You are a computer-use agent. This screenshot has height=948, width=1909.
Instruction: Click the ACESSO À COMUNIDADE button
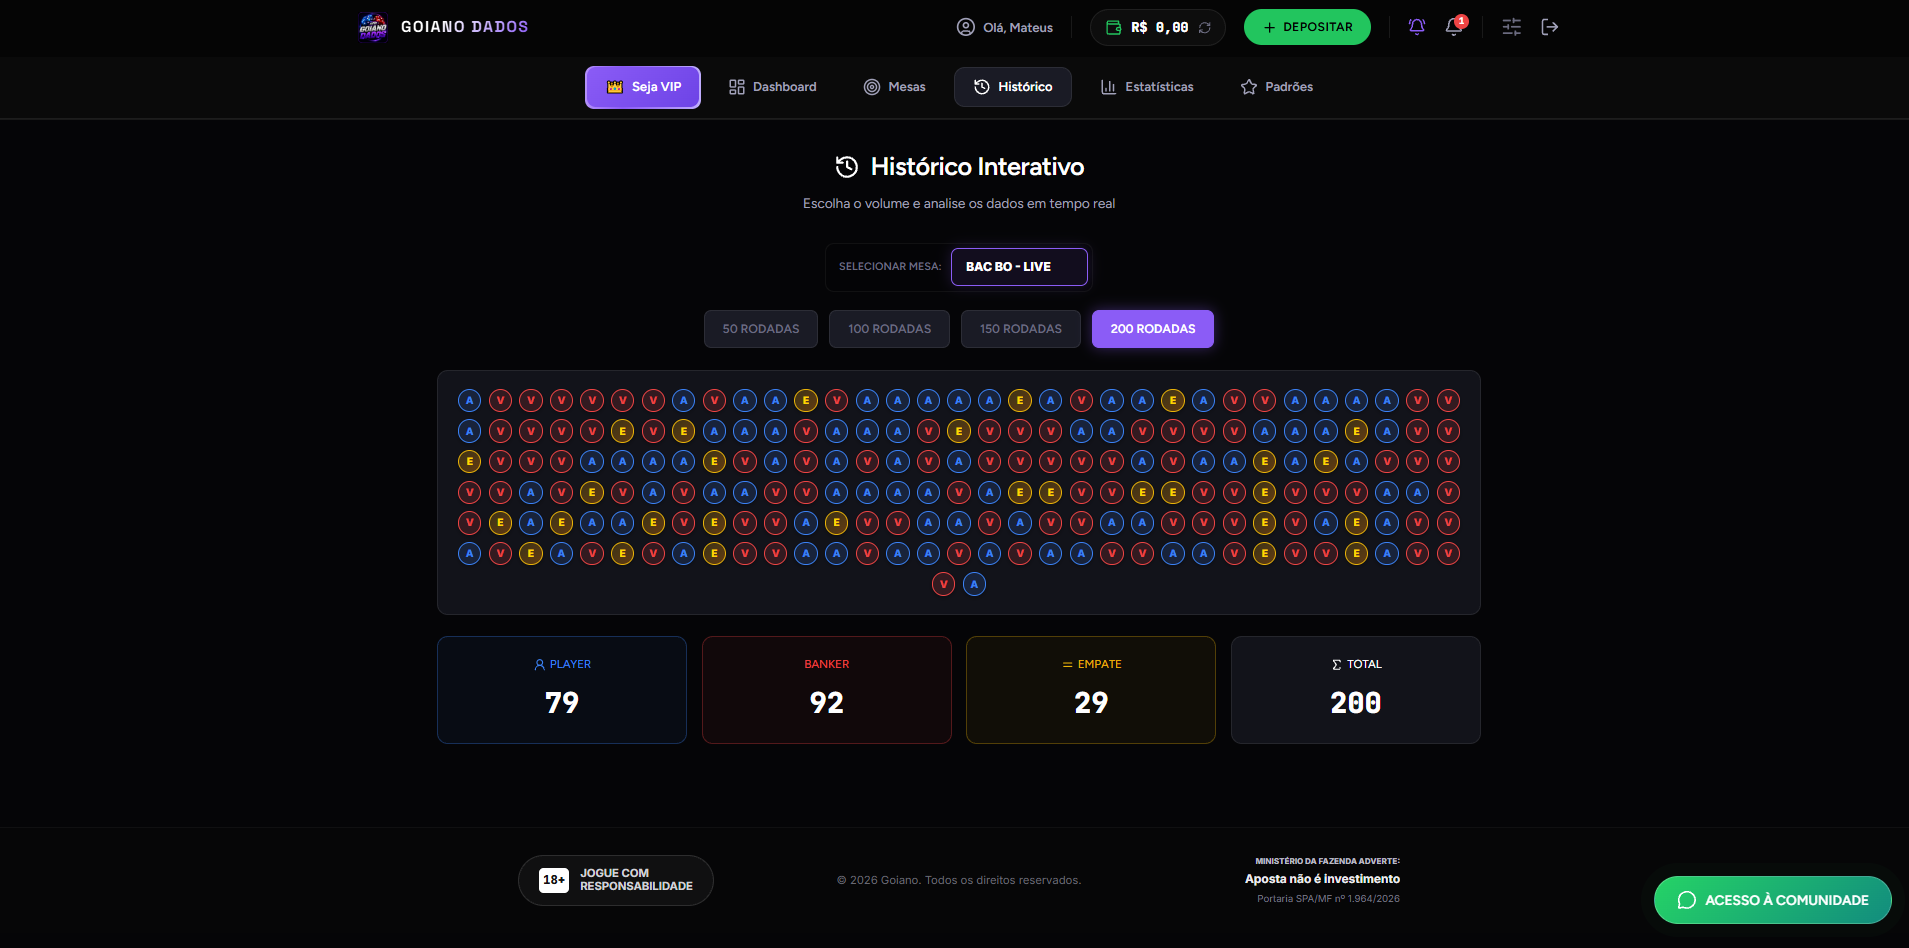point(1773,900)
